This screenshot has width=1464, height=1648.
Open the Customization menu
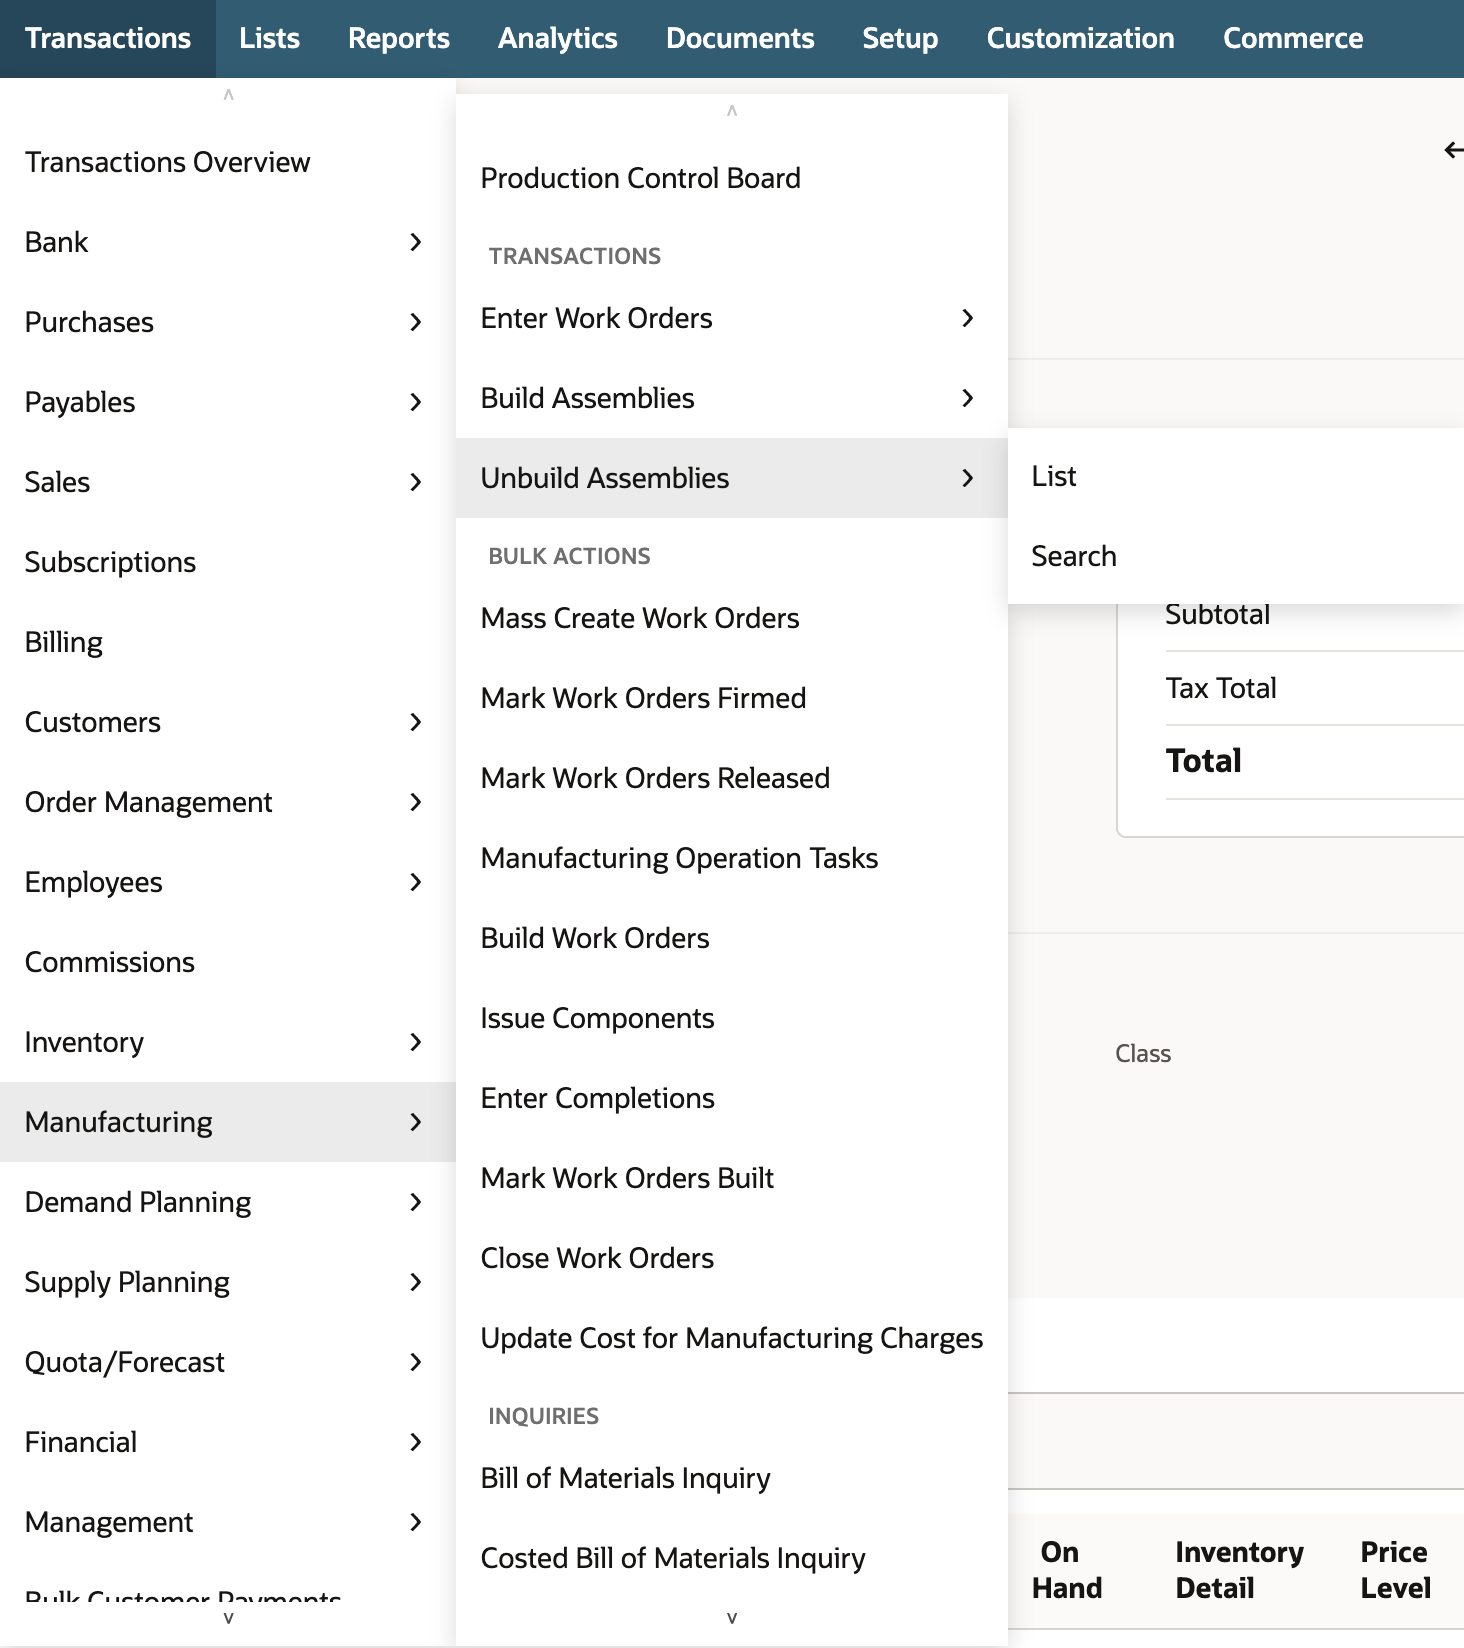click(x=1080, y=39)
